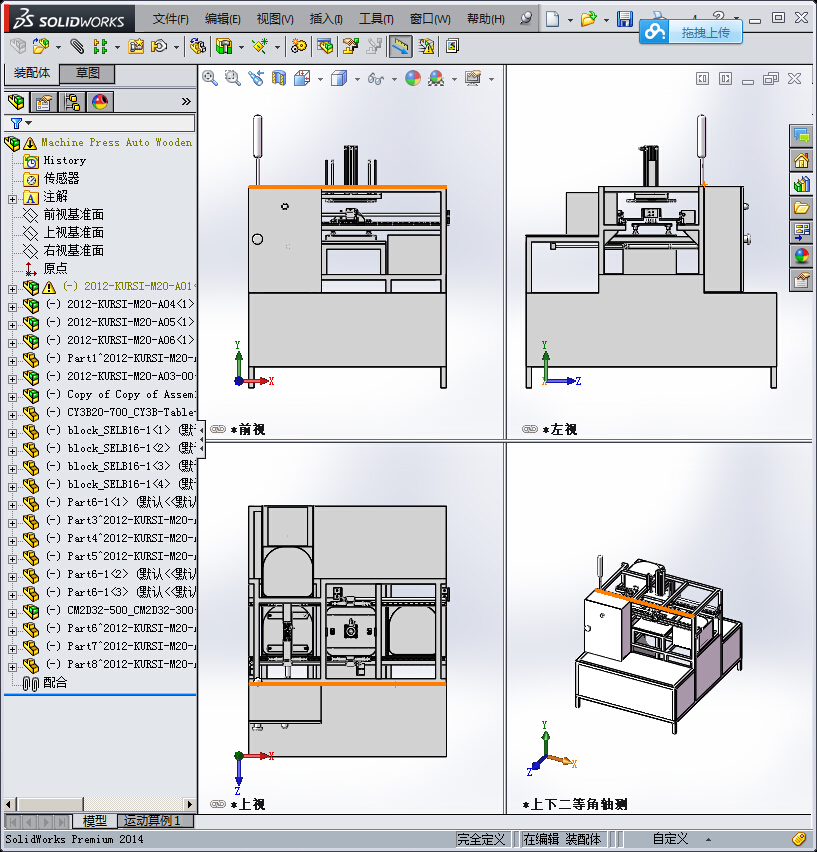Open the View Palette task pane icon
817x852 pixels.
(801, 233)
